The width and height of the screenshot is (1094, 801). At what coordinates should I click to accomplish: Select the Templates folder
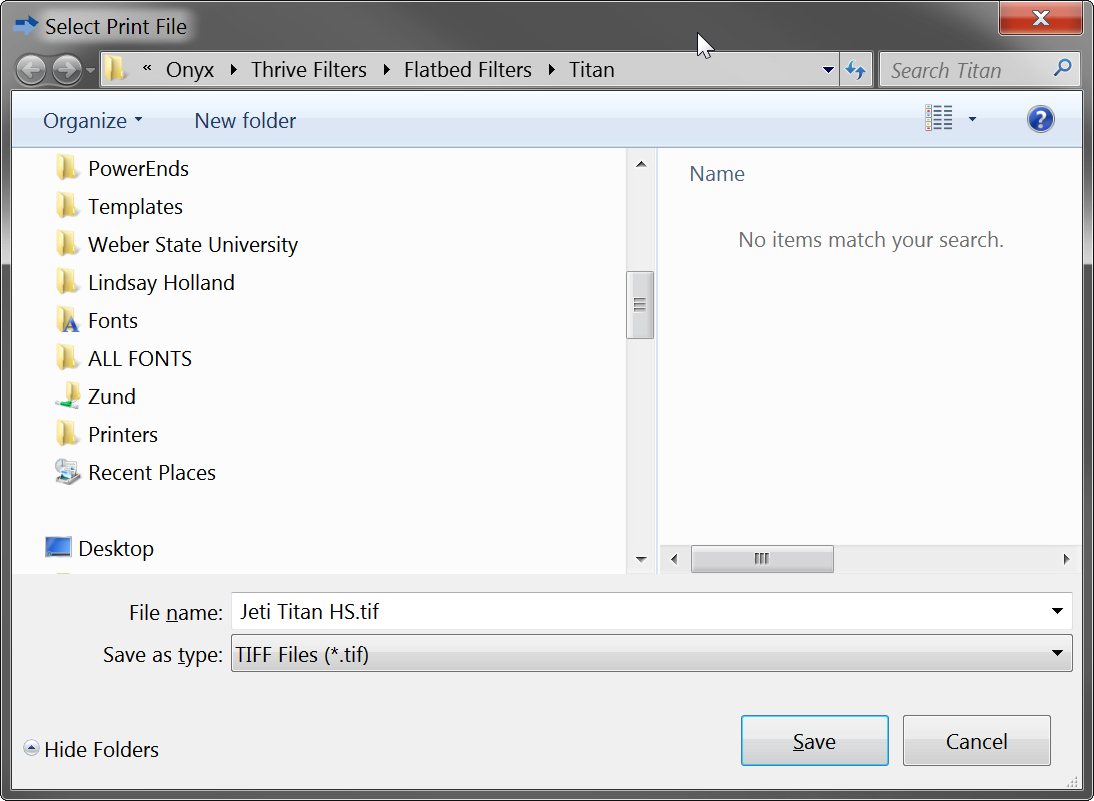[x=135, y=207]
